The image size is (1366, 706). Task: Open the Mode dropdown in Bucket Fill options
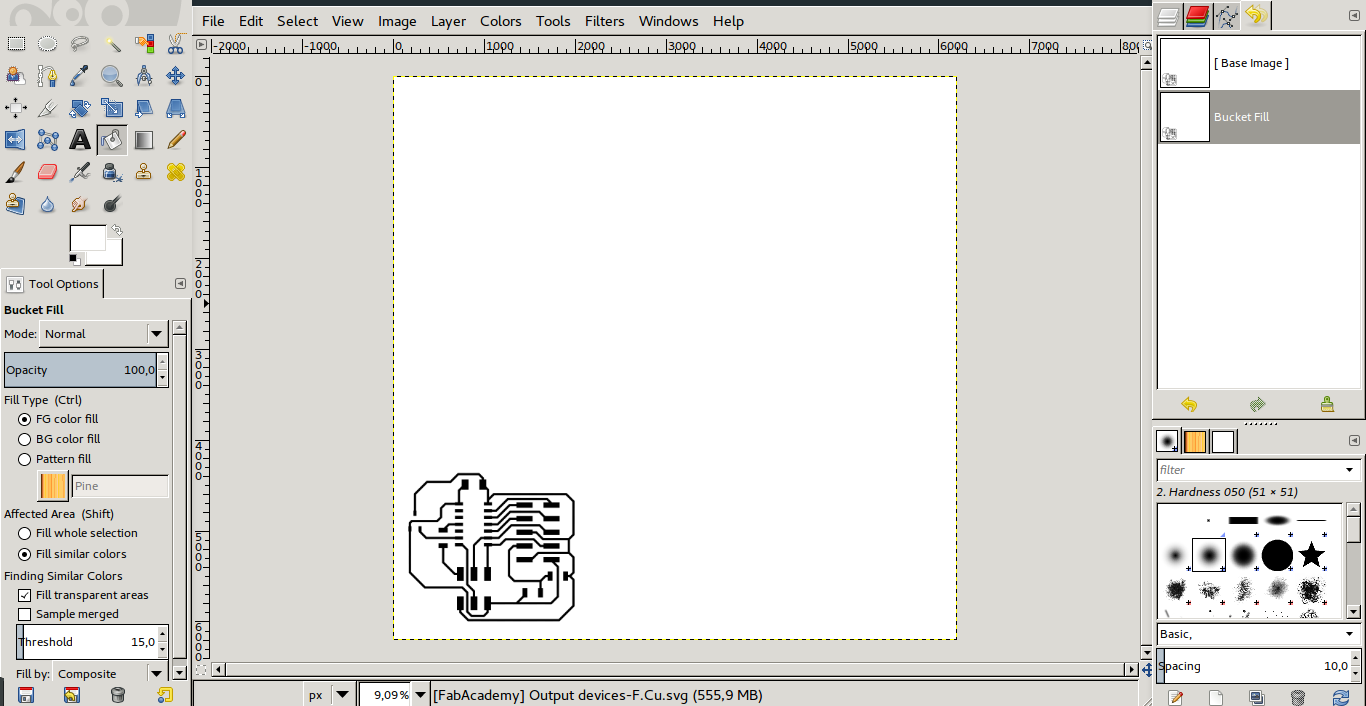(103, 334)
